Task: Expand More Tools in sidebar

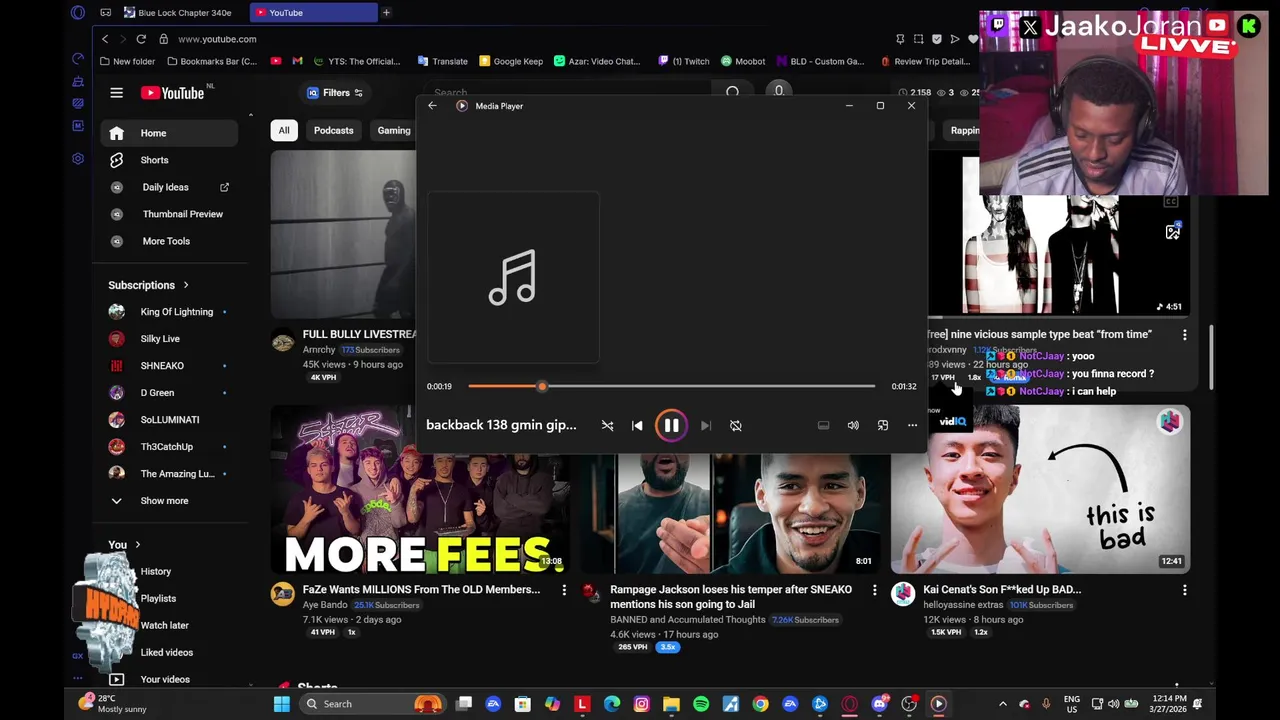Action: (x=170, y=241)
